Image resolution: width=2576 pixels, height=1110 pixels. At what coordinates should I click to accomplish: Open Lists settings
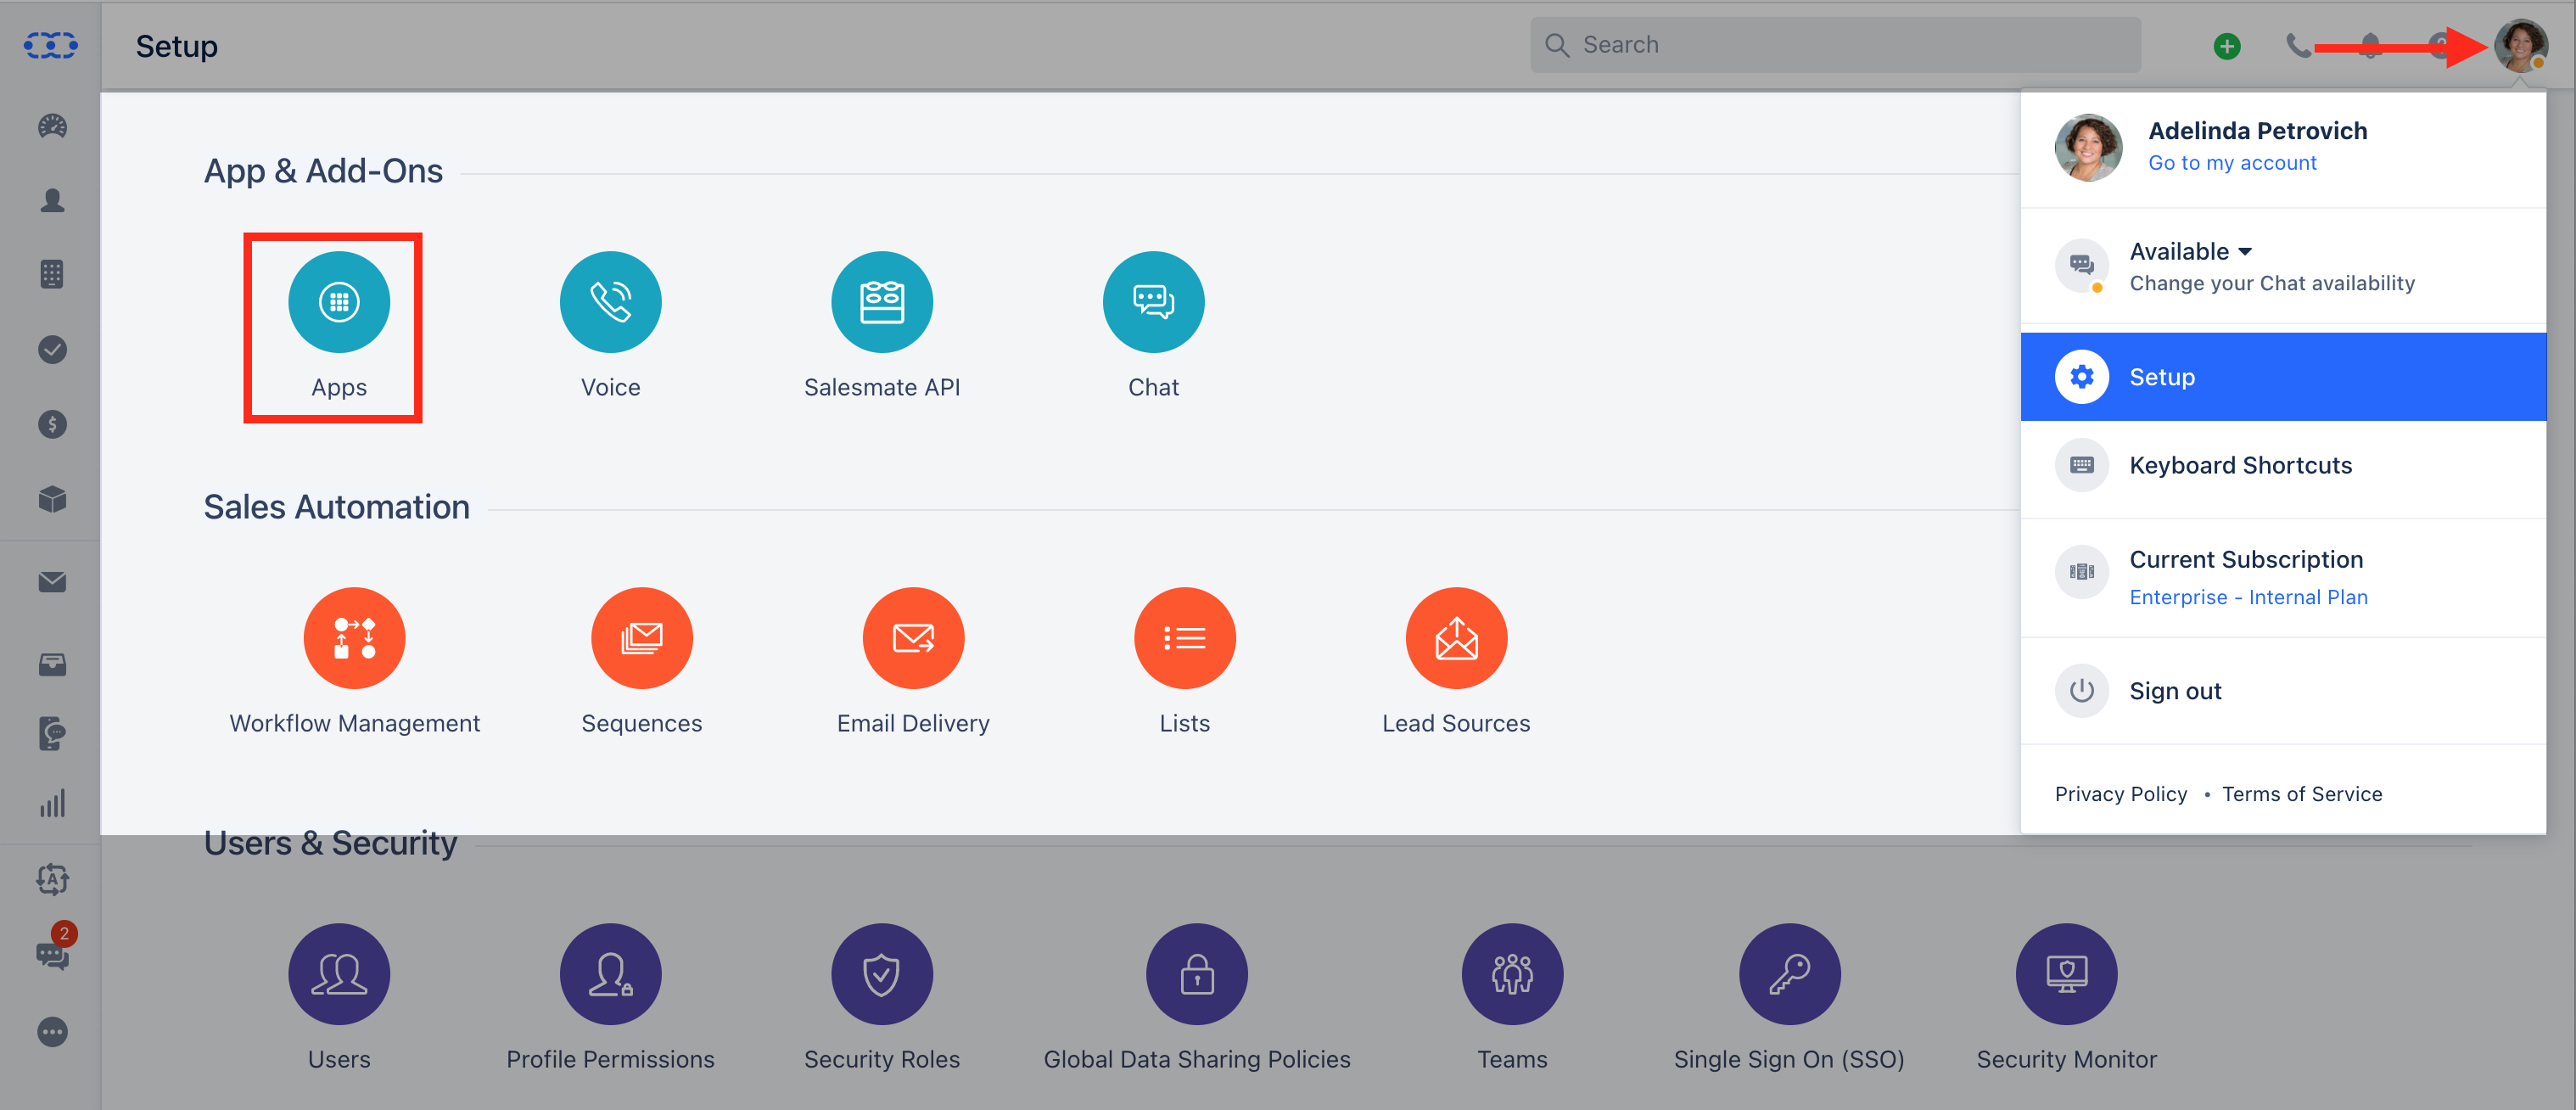pos(1185,638)
